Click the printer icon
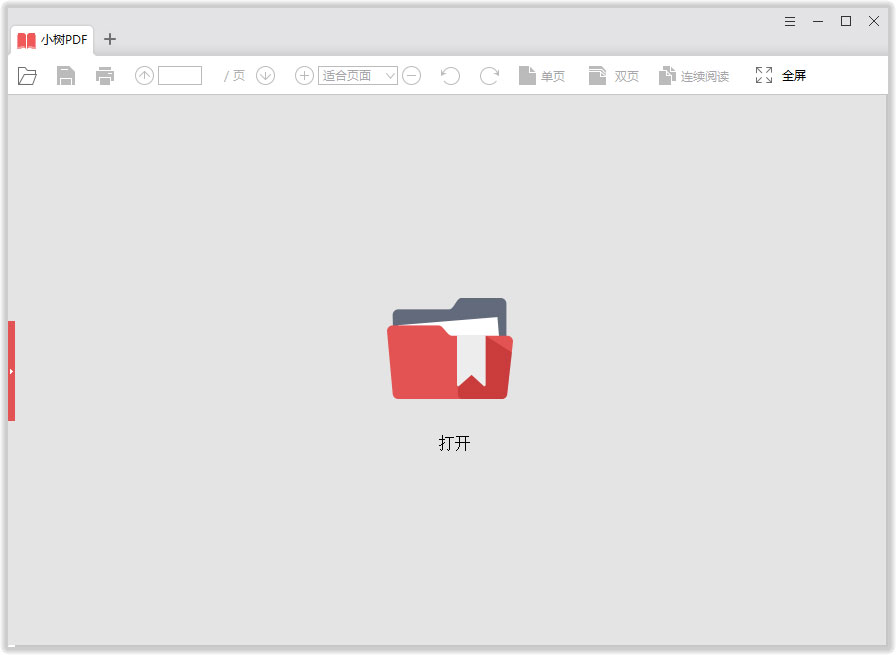 [x=105, y=75]
